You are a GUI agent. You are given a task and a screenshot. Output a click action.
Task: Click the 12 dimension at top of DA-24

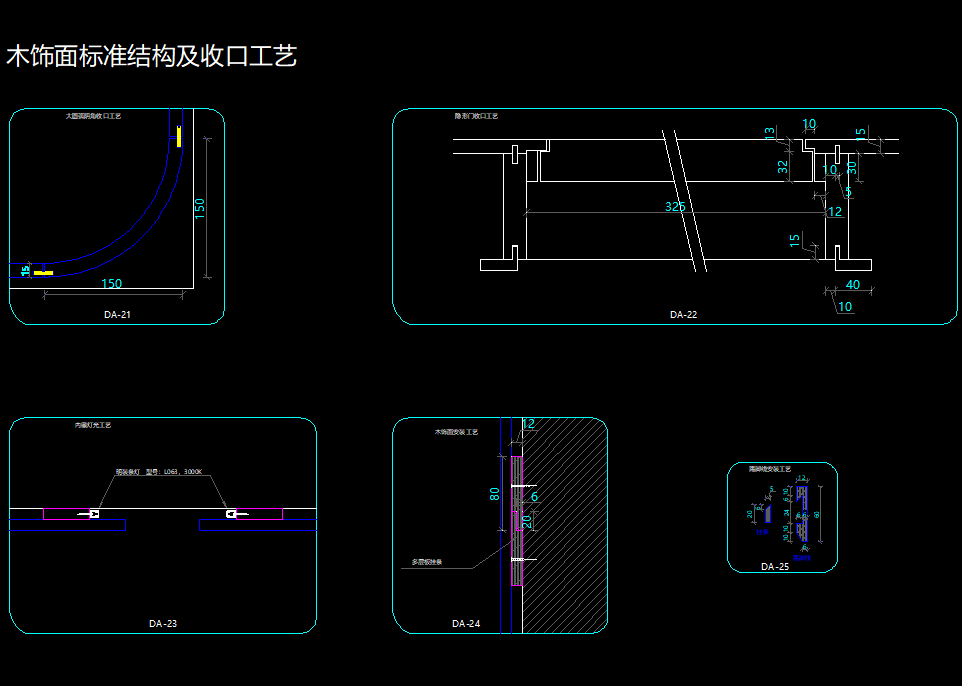pos(528,424)
